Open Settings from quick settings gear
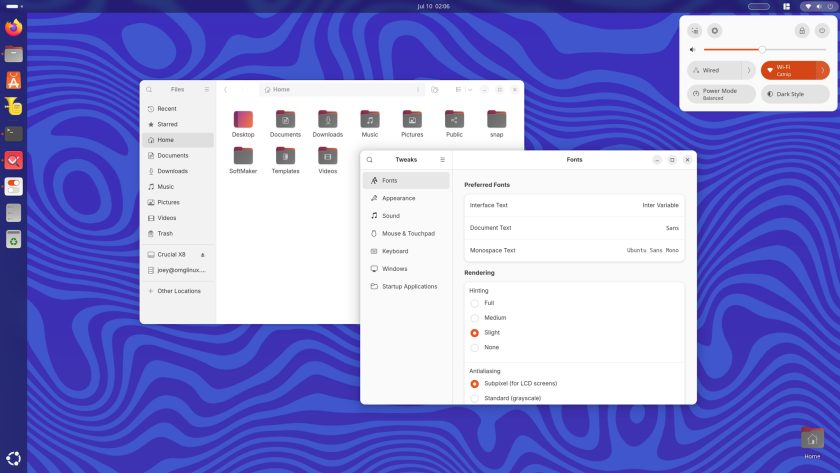Viewport: 840px width, 473px height. click(x=715, y=31)
